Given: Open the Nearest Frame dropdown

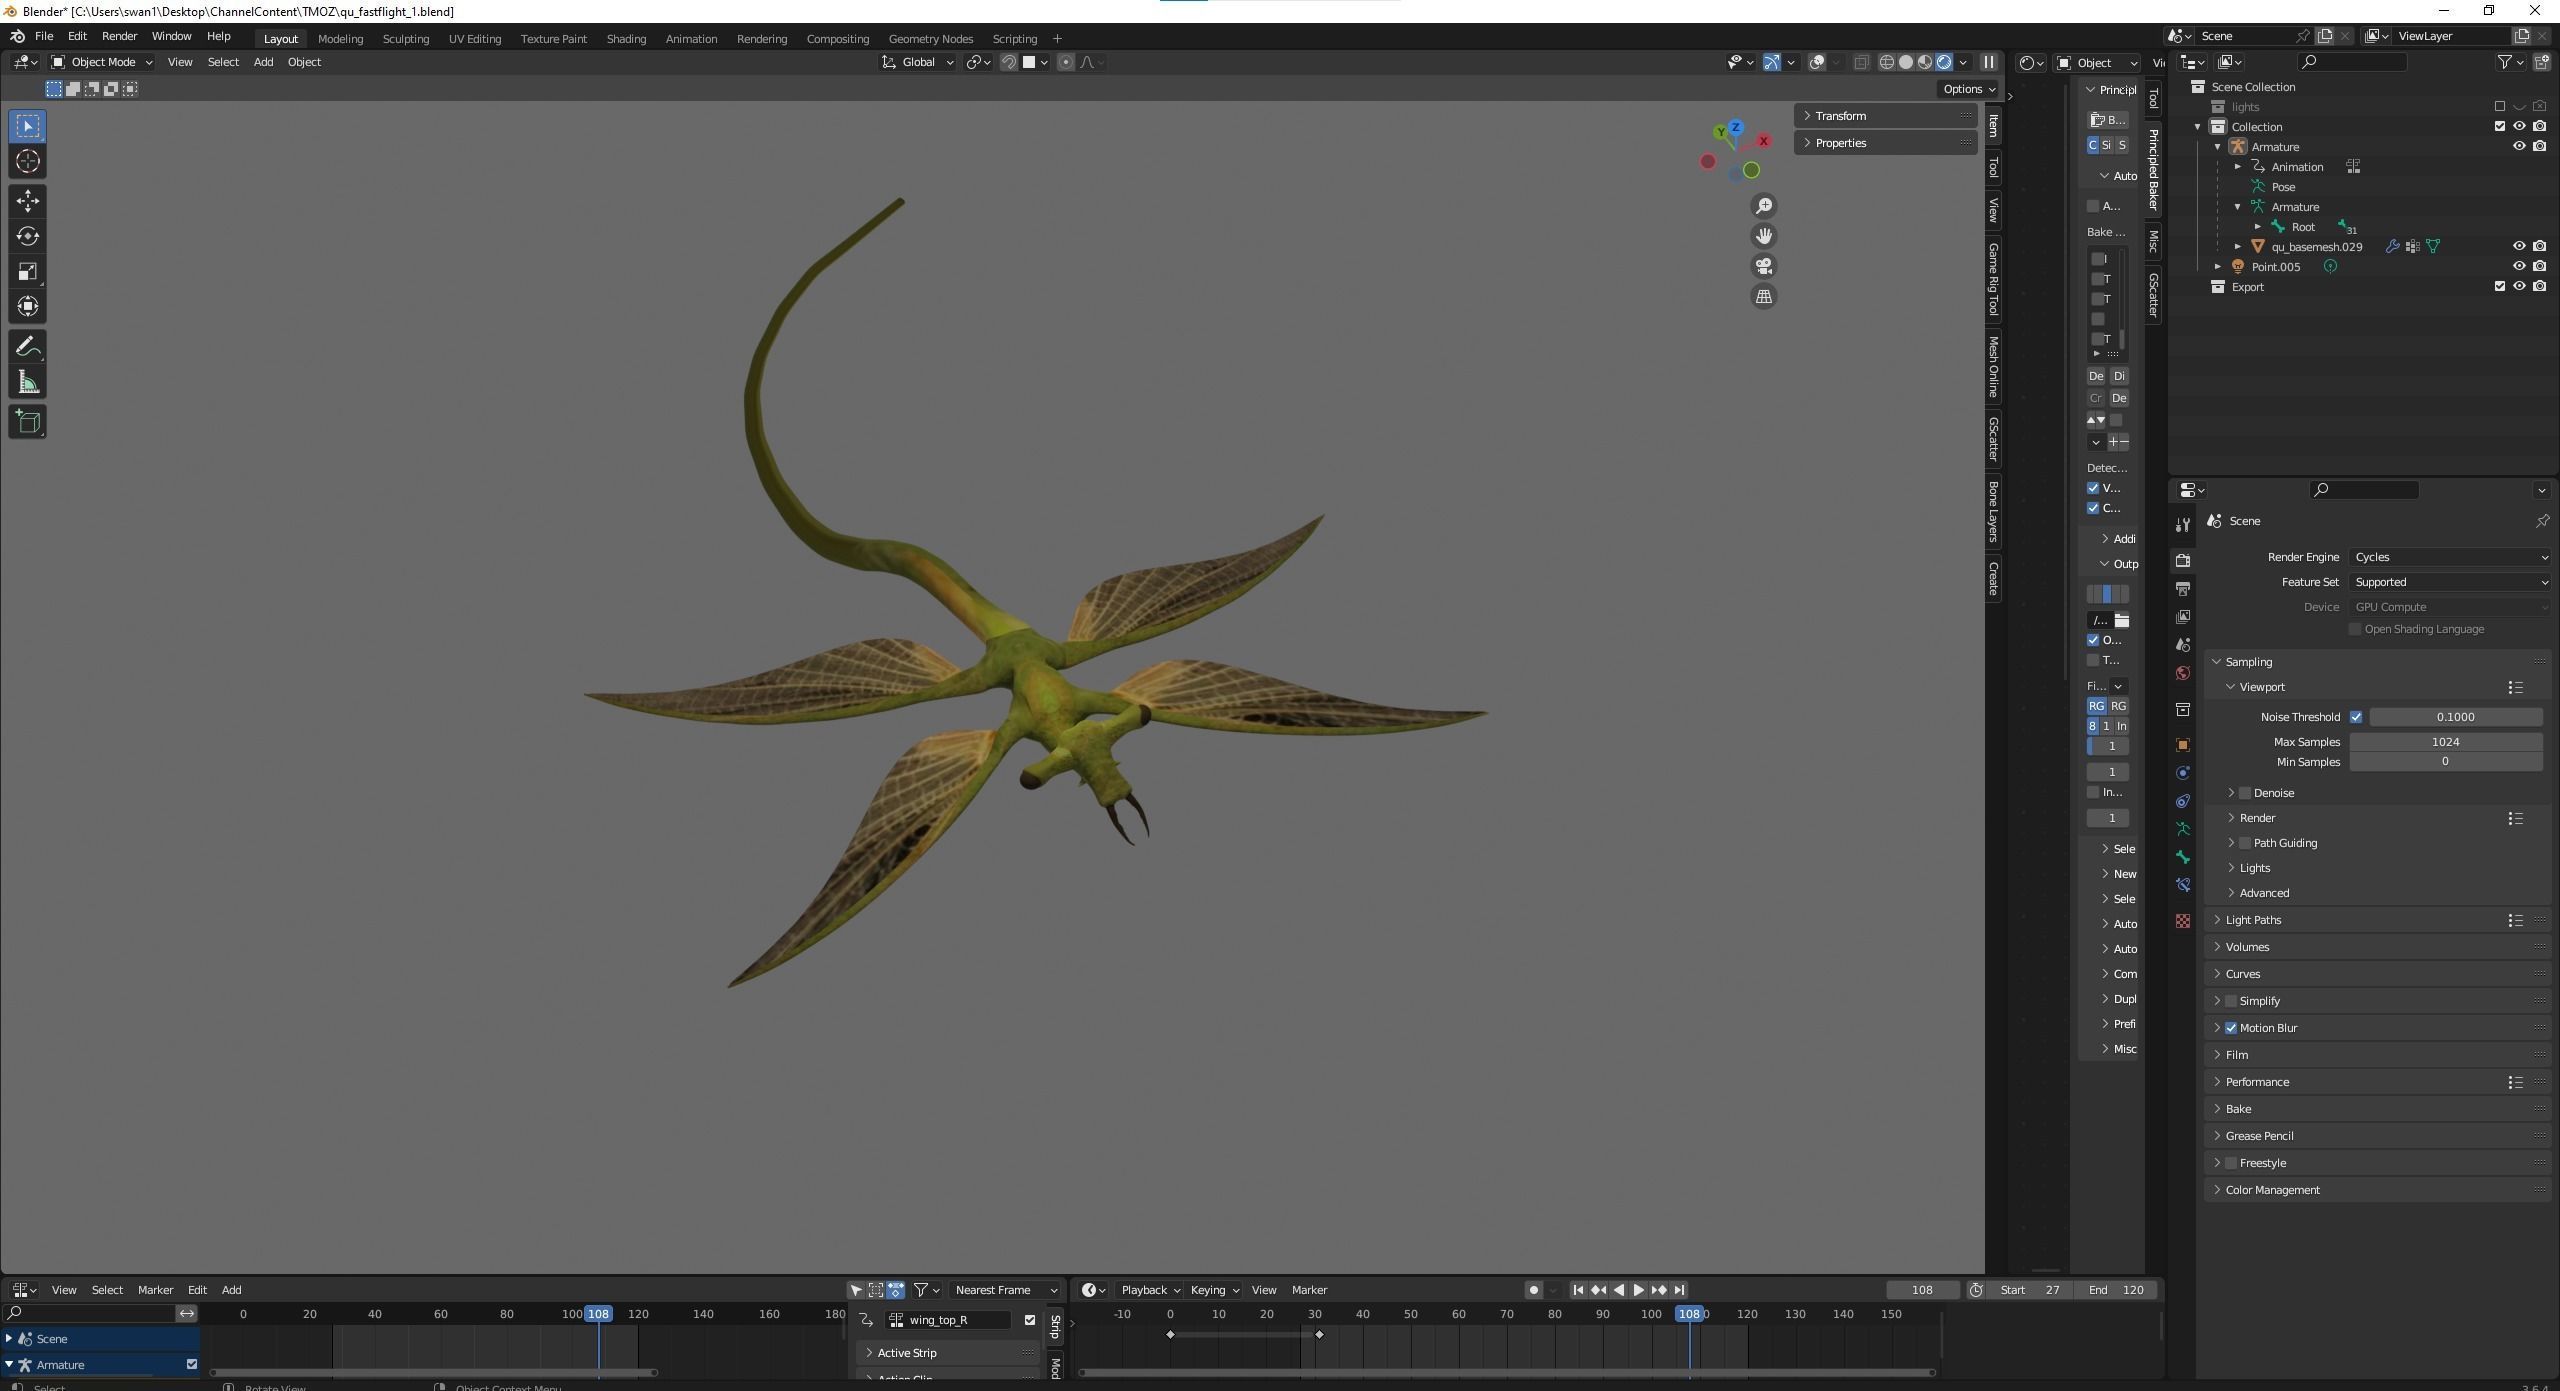Looking at the screenshot, I should click(x=1006, y=1290).
